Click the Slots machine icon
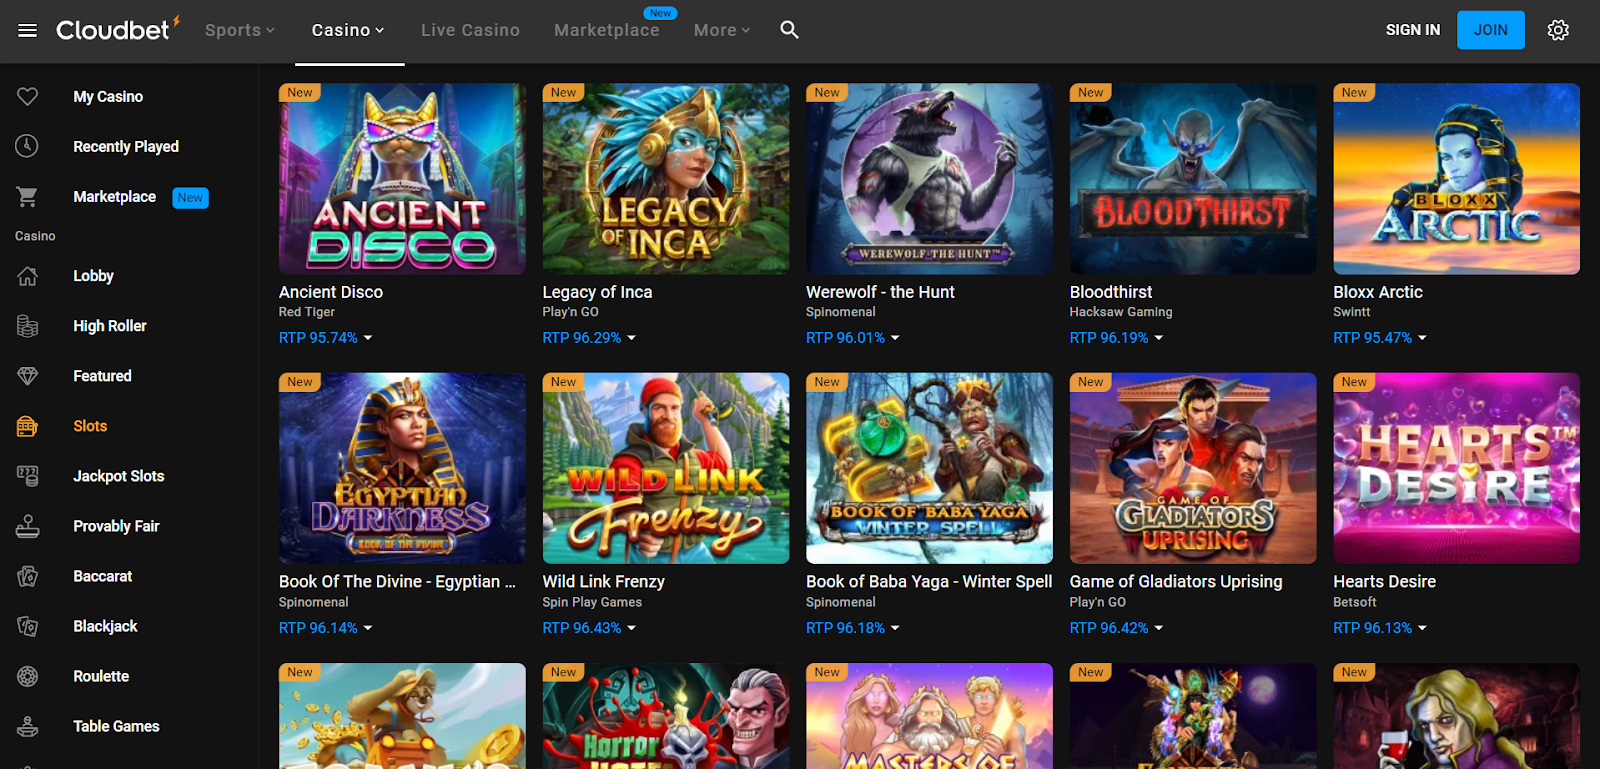Image resolution: width=1600 pixels, height=769 pixels. pyautogui.click(x=28, y=426)
